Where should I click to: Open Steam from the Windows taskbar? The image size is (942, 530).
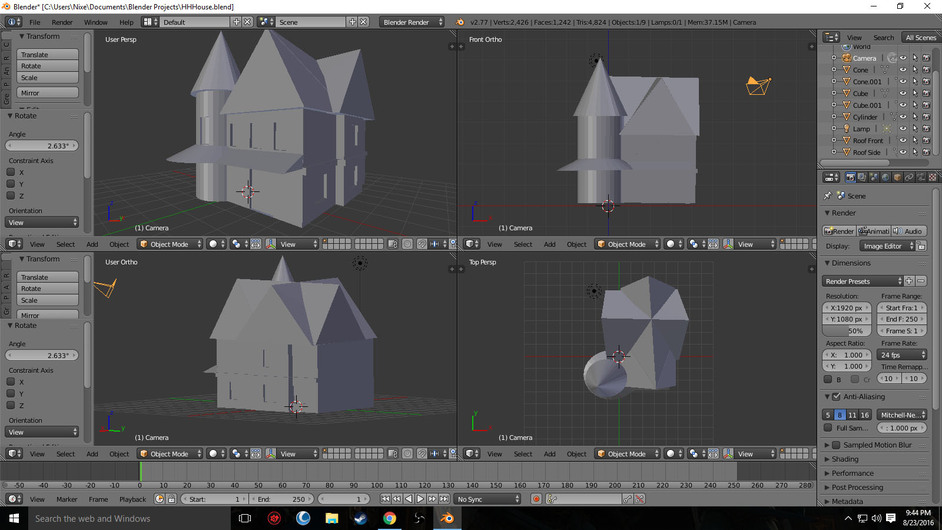point(360,518)
